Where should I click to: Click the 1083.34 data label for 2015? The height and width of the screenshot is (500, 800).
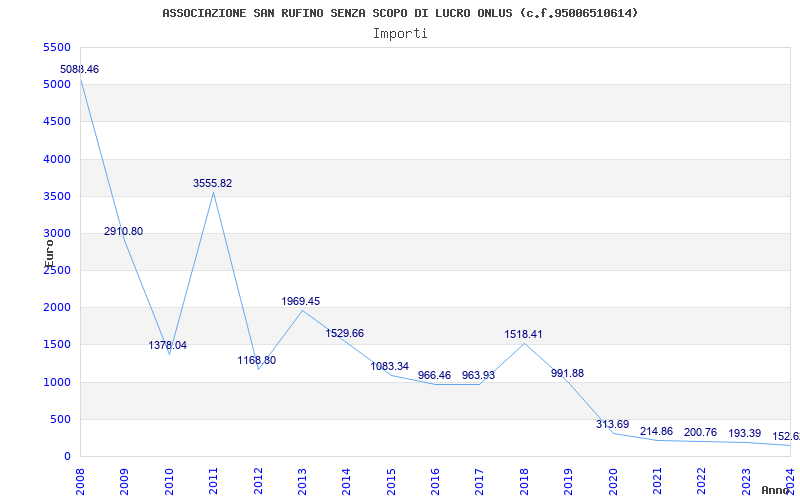coord(390,366)
